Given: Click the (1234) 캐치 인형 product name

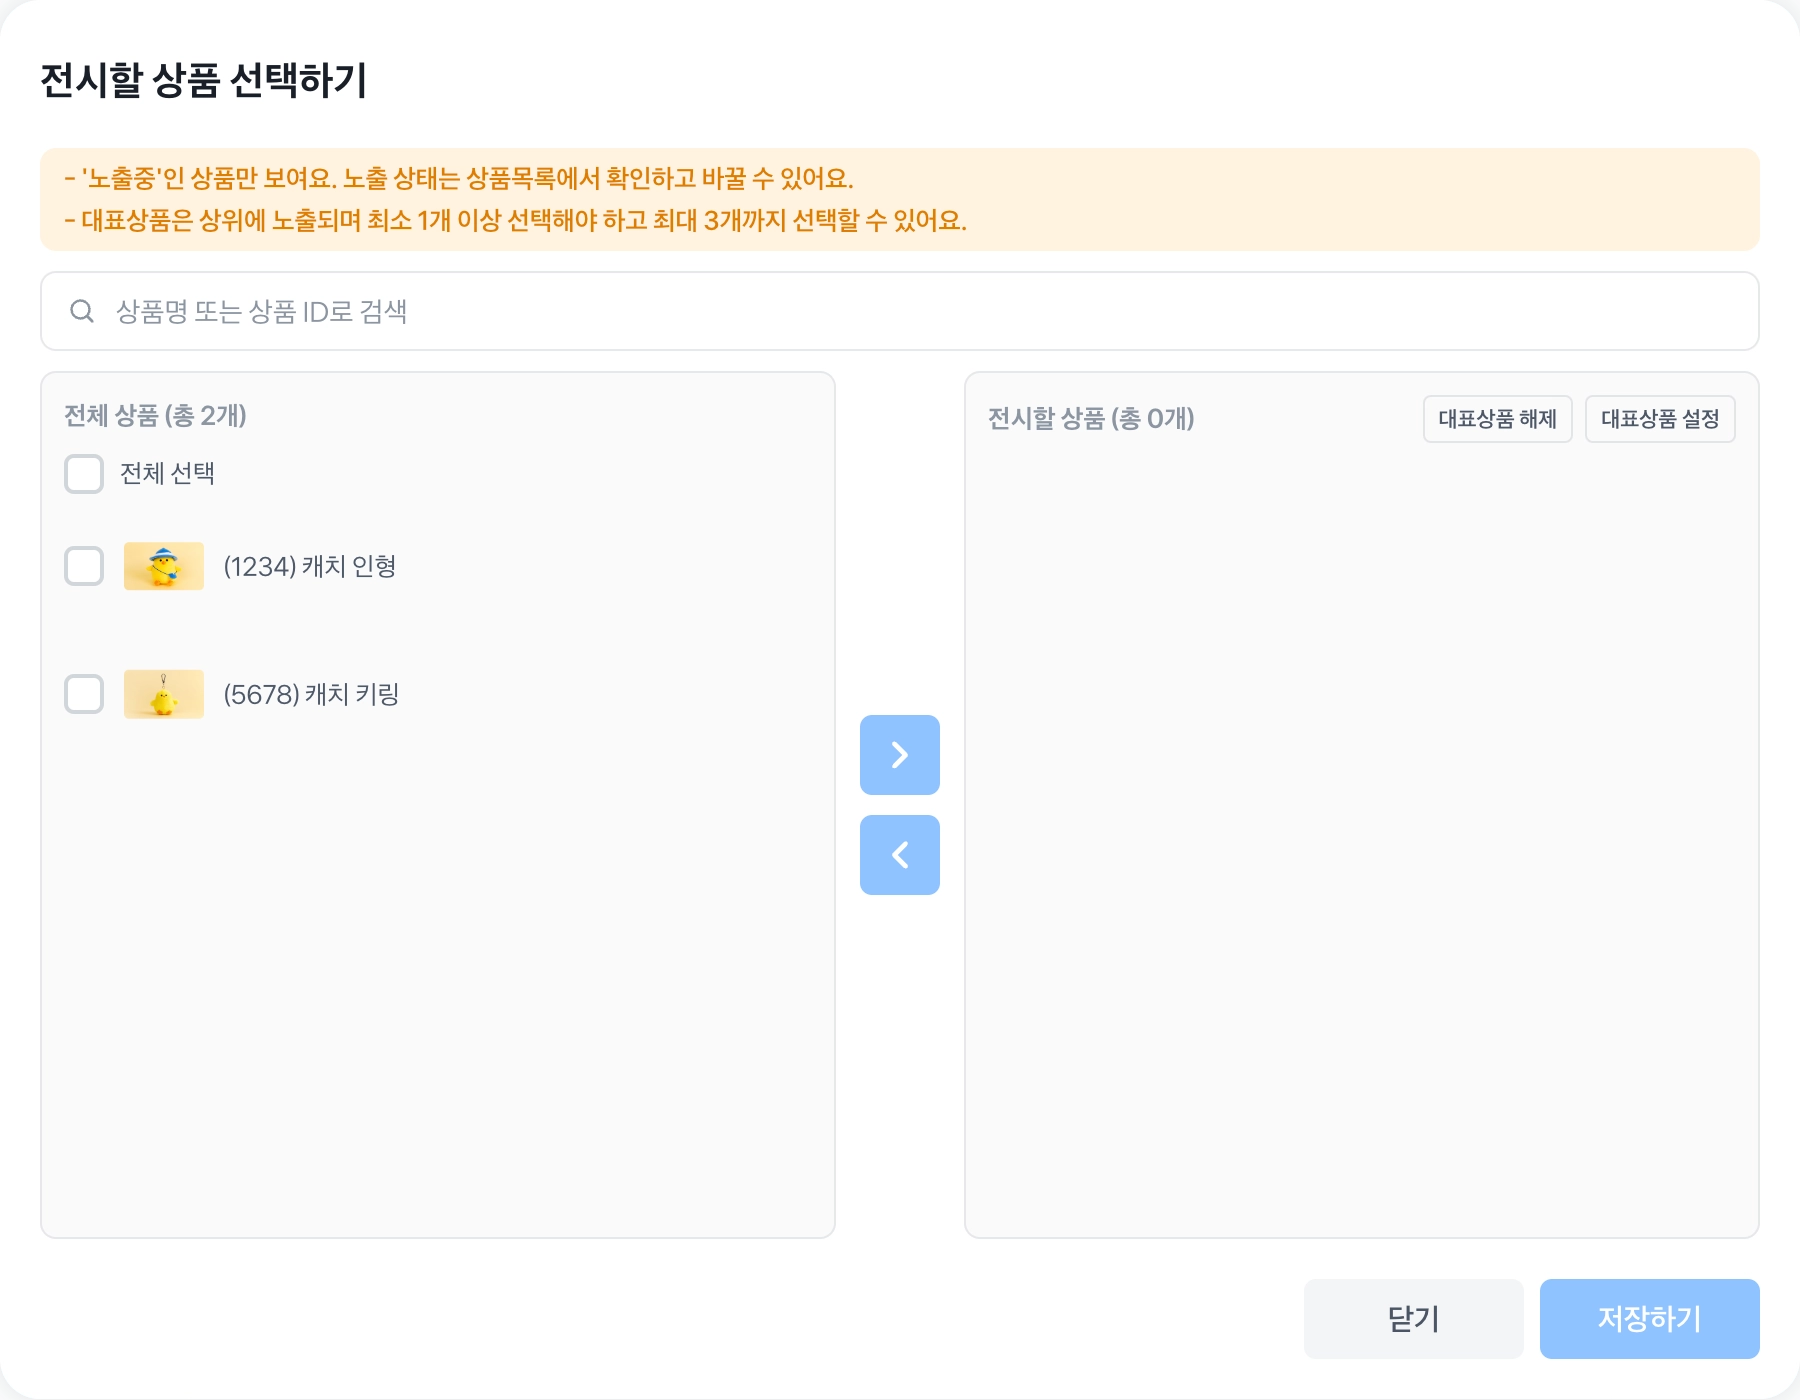Looking at the screenshot, I should 310,566.
